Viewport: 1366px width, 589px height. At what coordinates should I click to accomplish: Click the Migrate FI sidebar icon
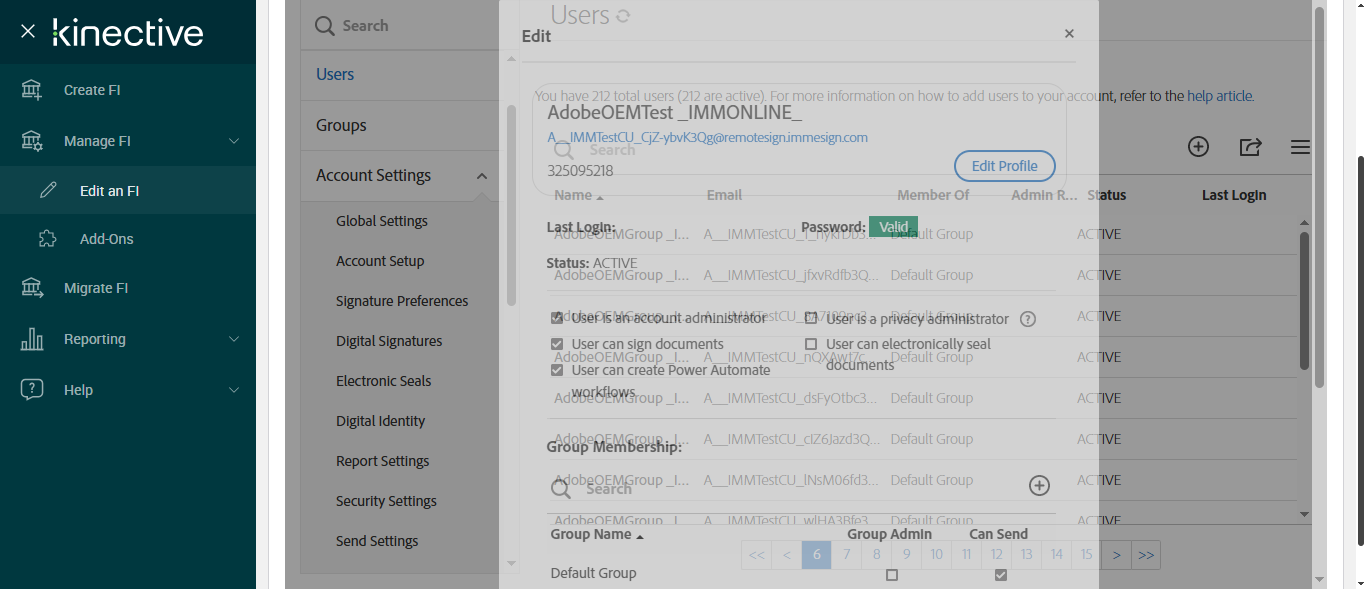point(32,288)
